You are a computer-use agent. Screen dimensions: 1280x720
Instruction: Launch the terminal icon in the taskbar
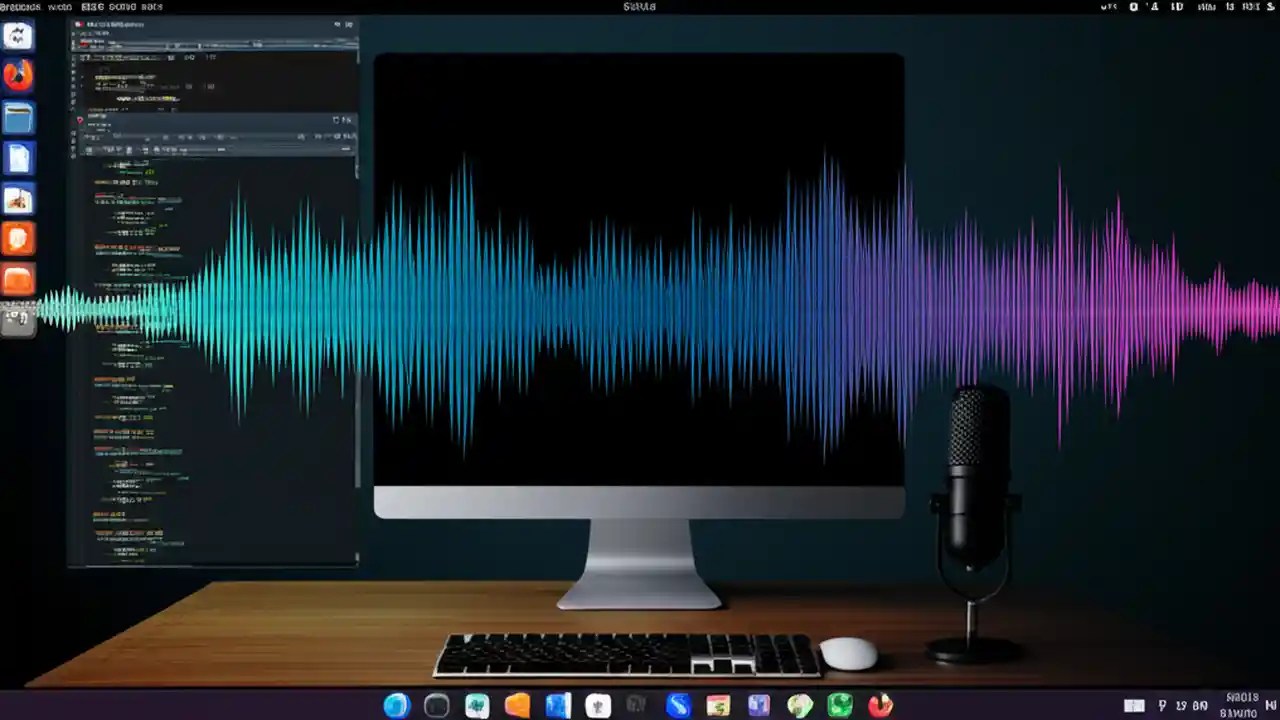[437, 706]
